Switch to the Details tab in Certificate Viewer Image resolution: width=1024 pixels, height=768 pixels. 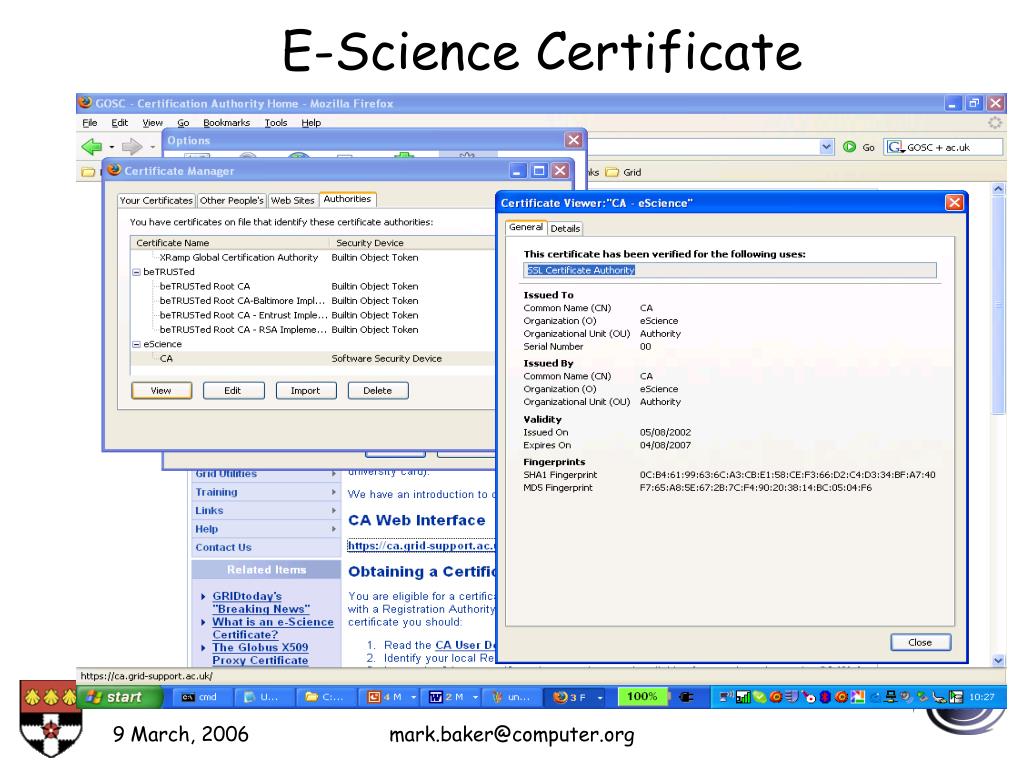565,229
